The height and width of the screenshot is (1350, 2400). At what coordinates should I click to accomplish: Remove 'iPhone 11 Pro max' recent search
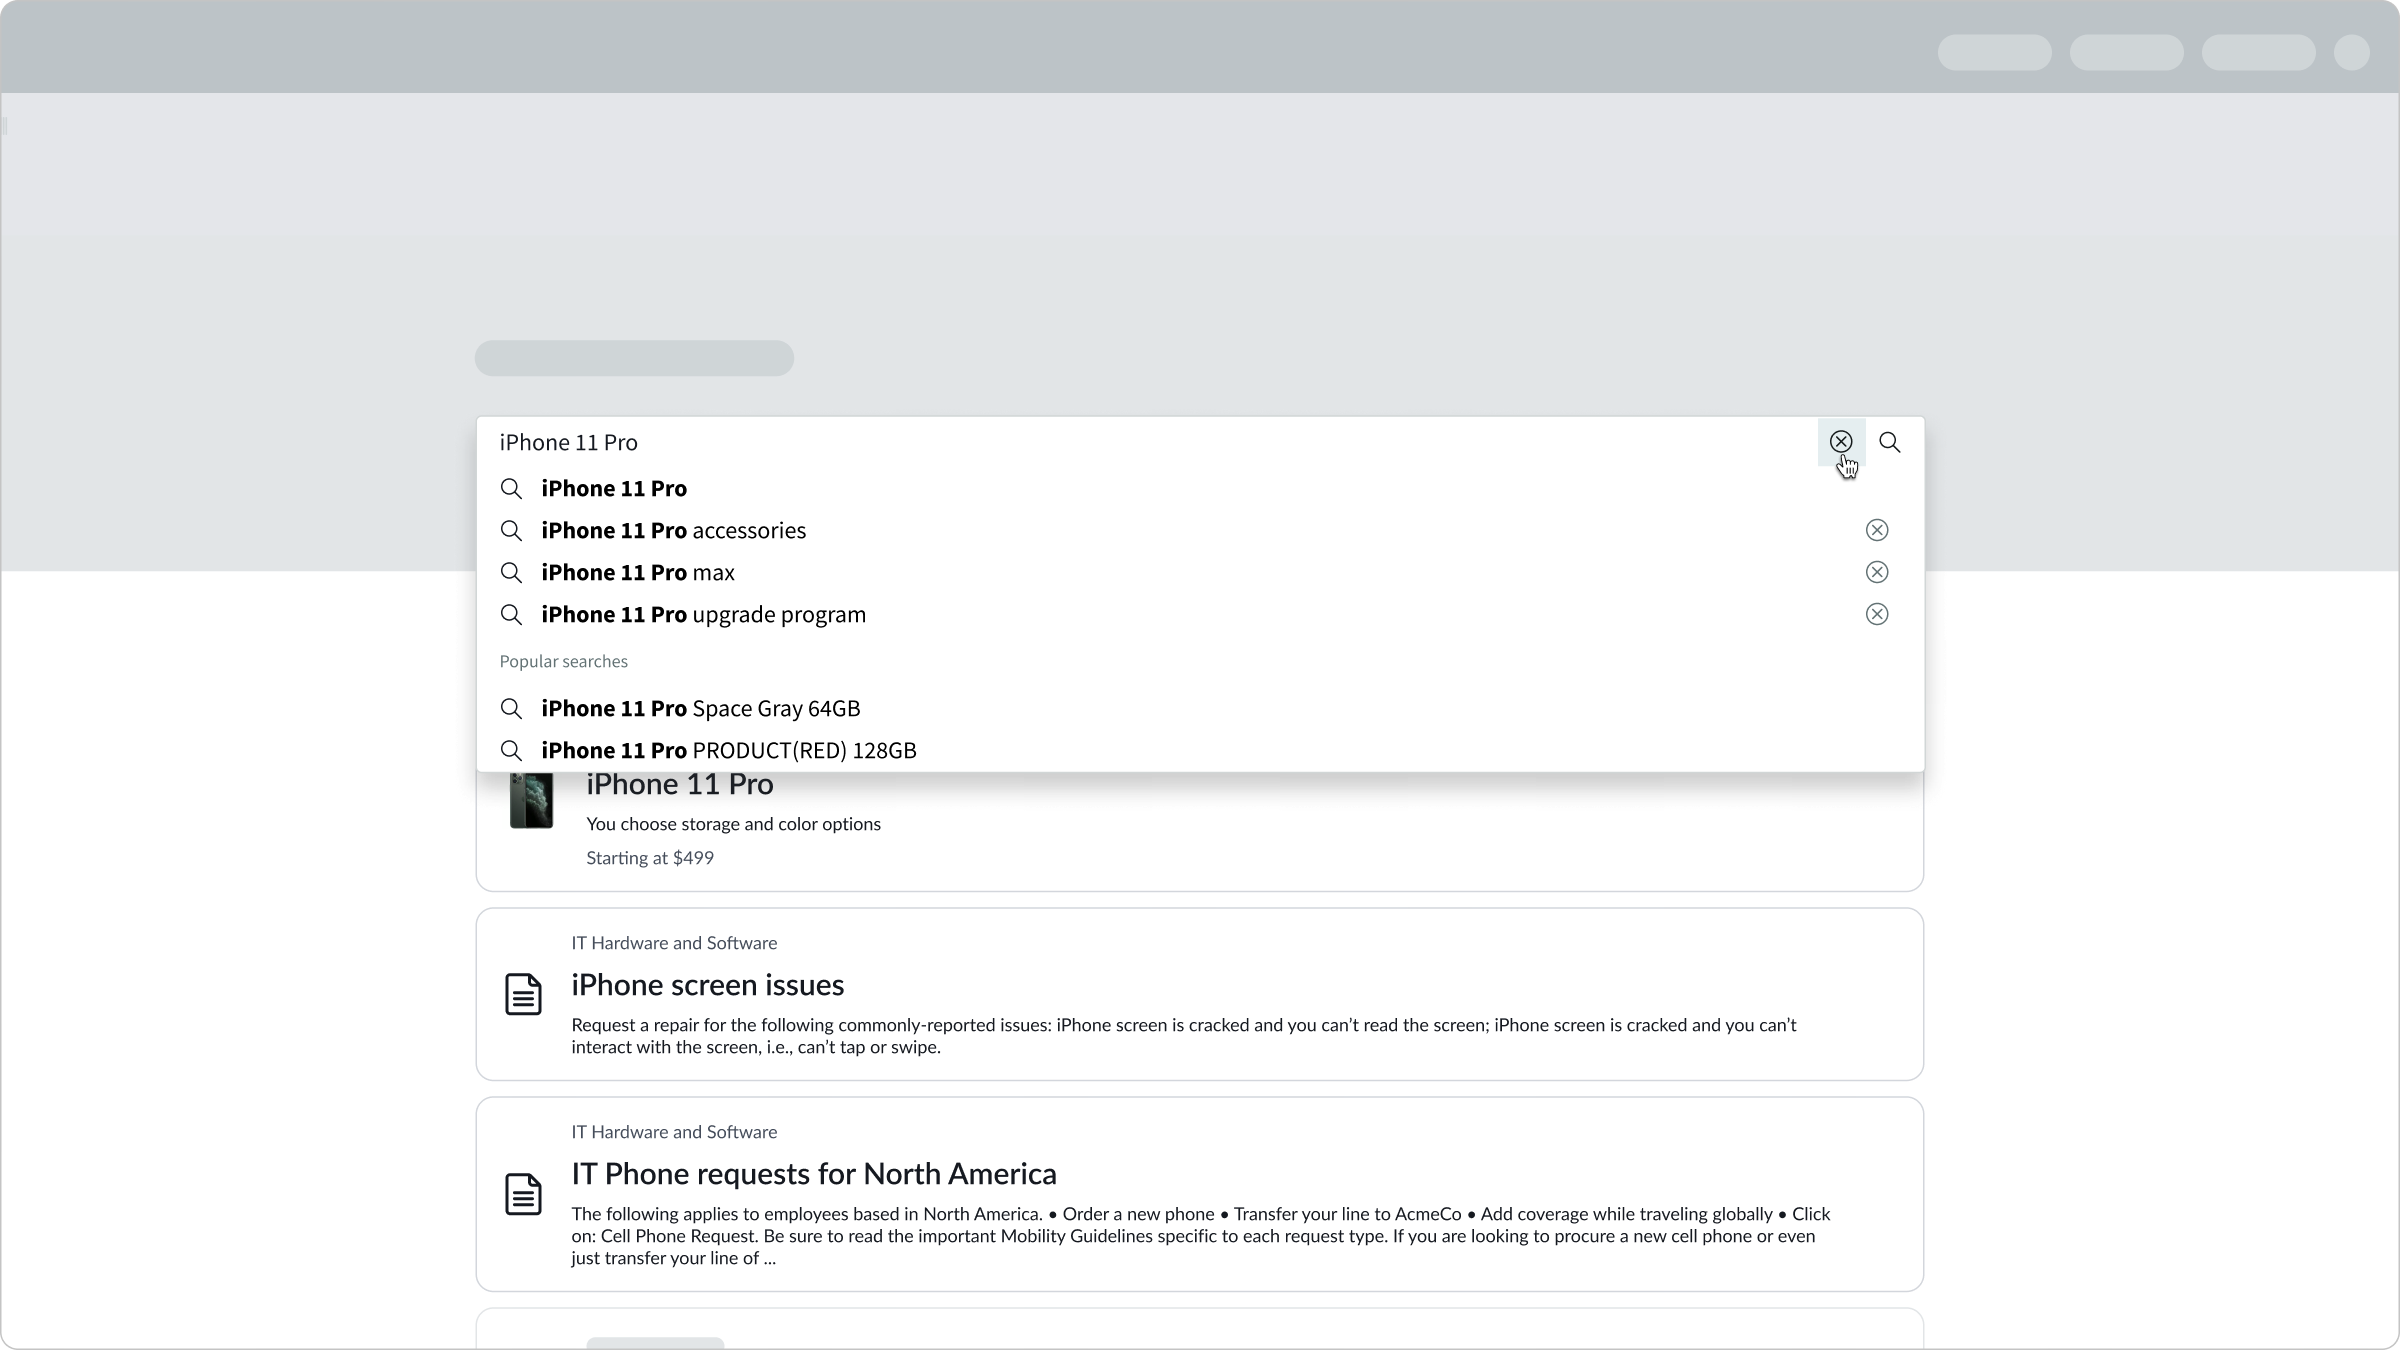pyautogui.click(x=1877, y=572)
